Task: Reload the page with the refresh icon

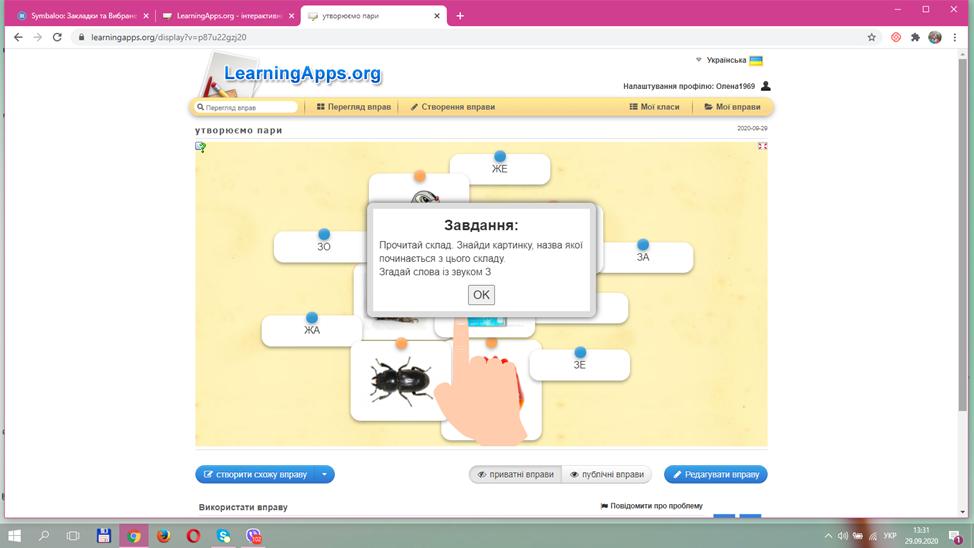Action: (57, 37)
